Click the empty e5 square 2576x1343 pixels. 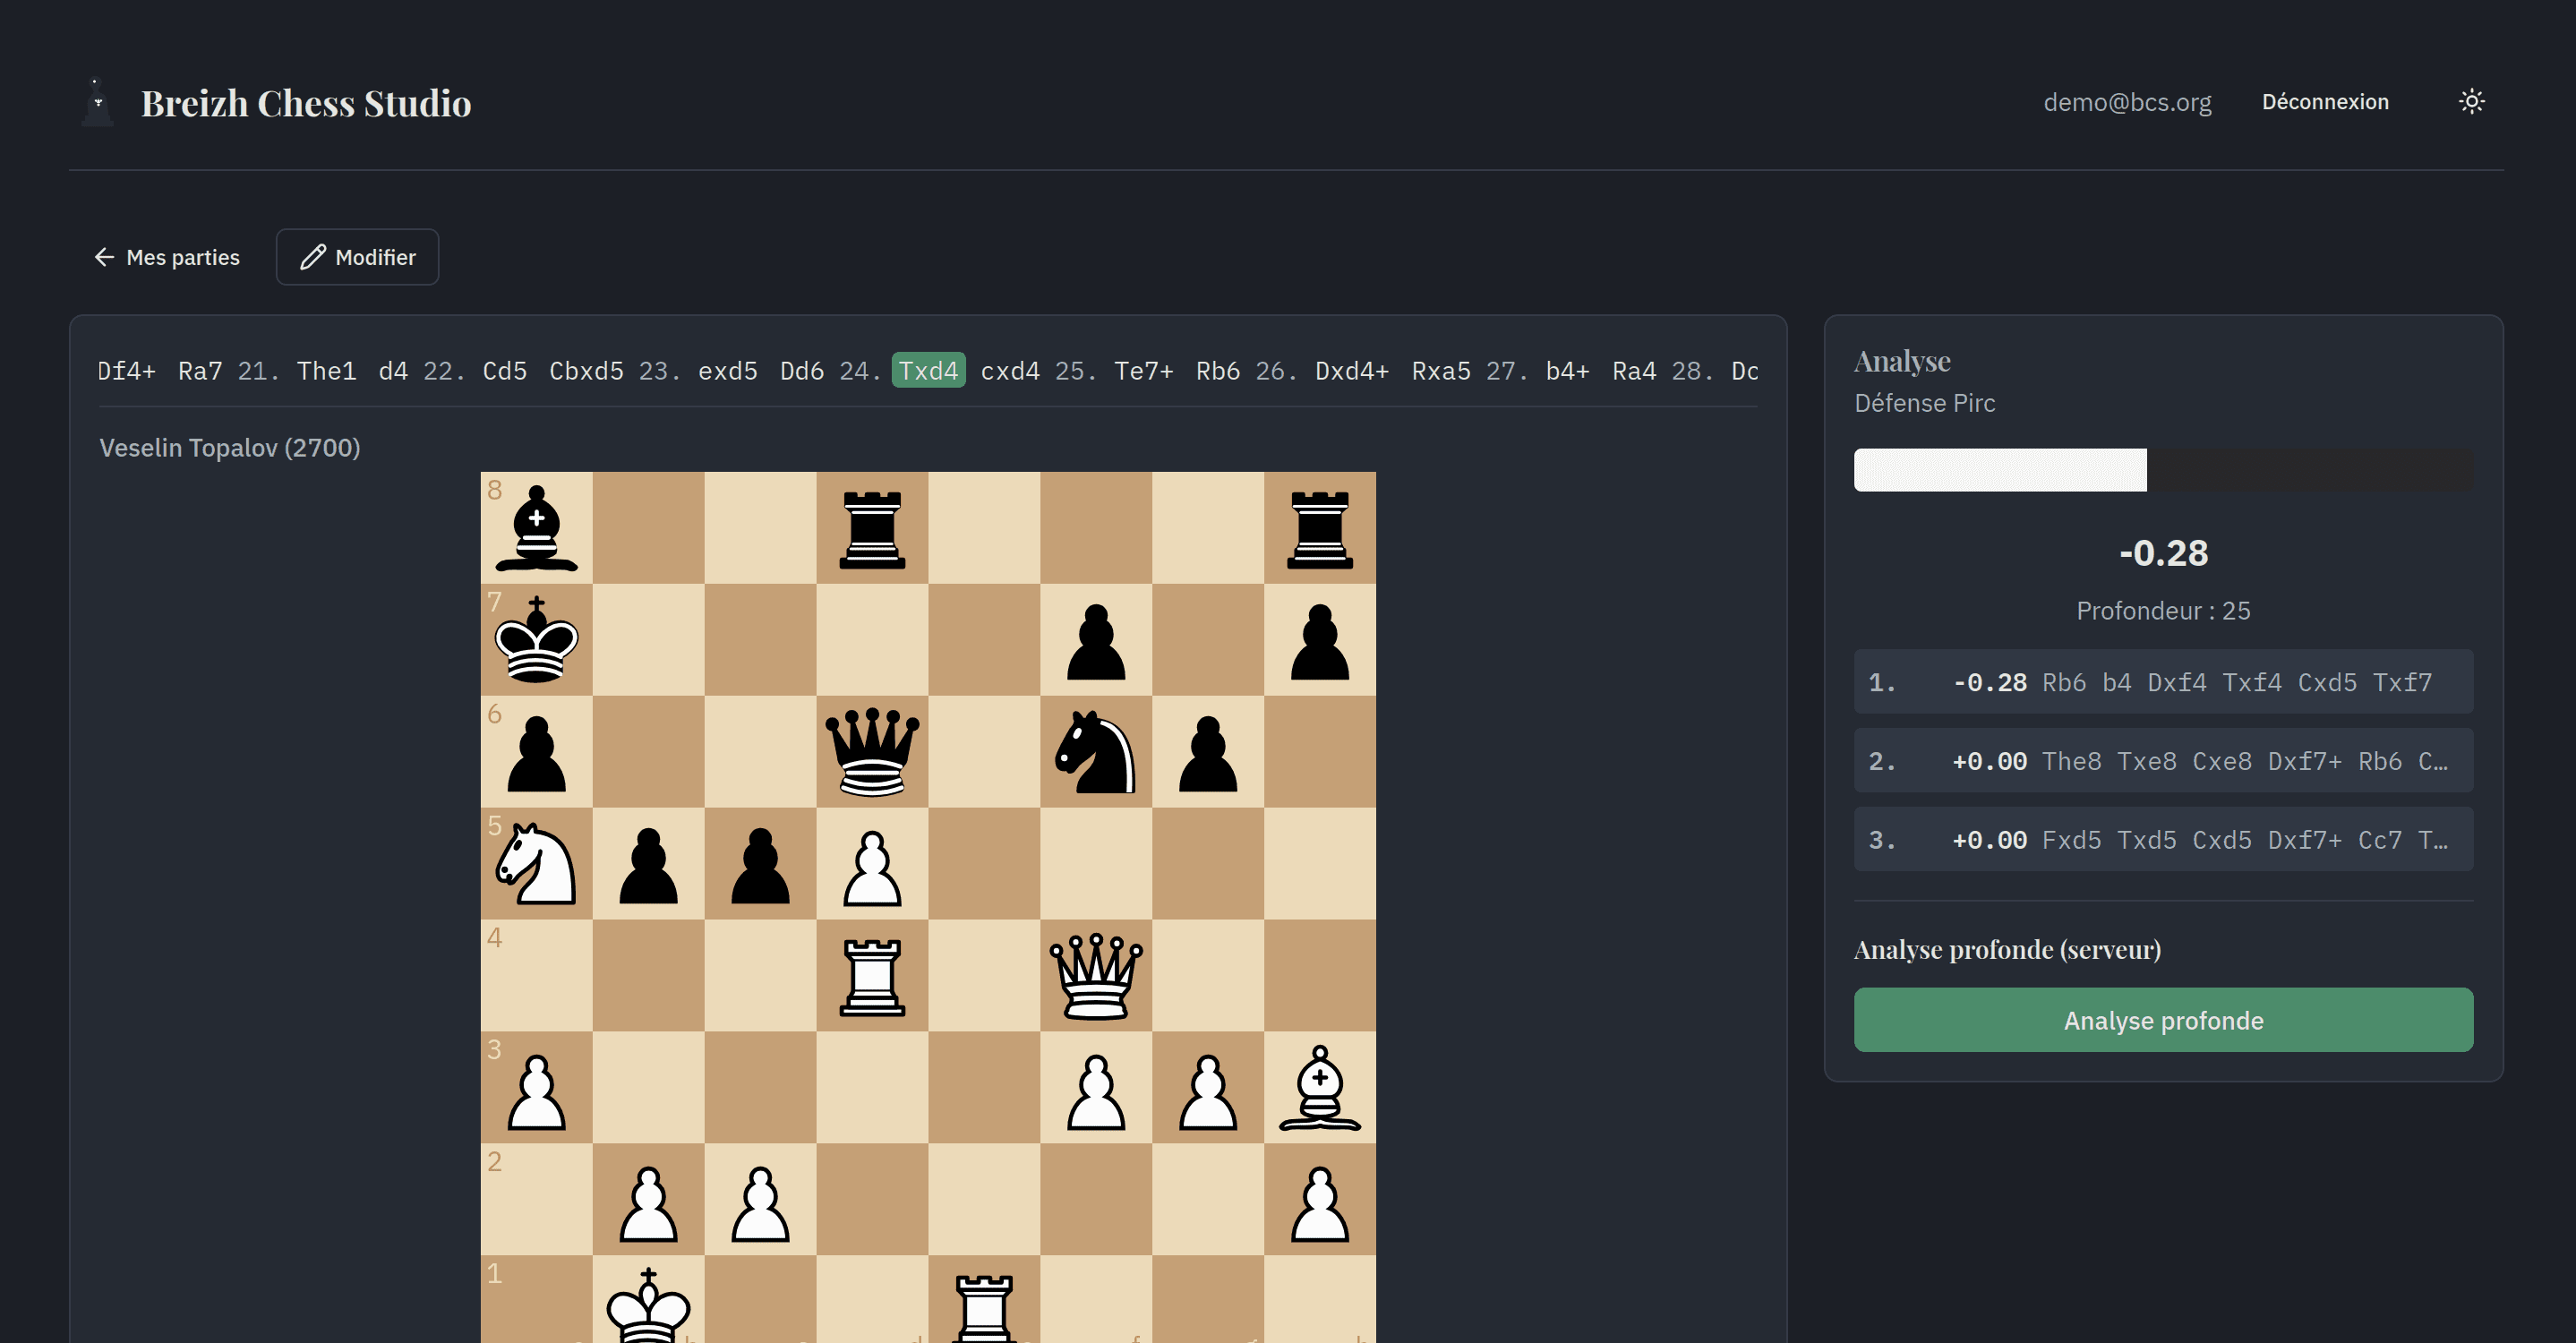click(984, 864)
